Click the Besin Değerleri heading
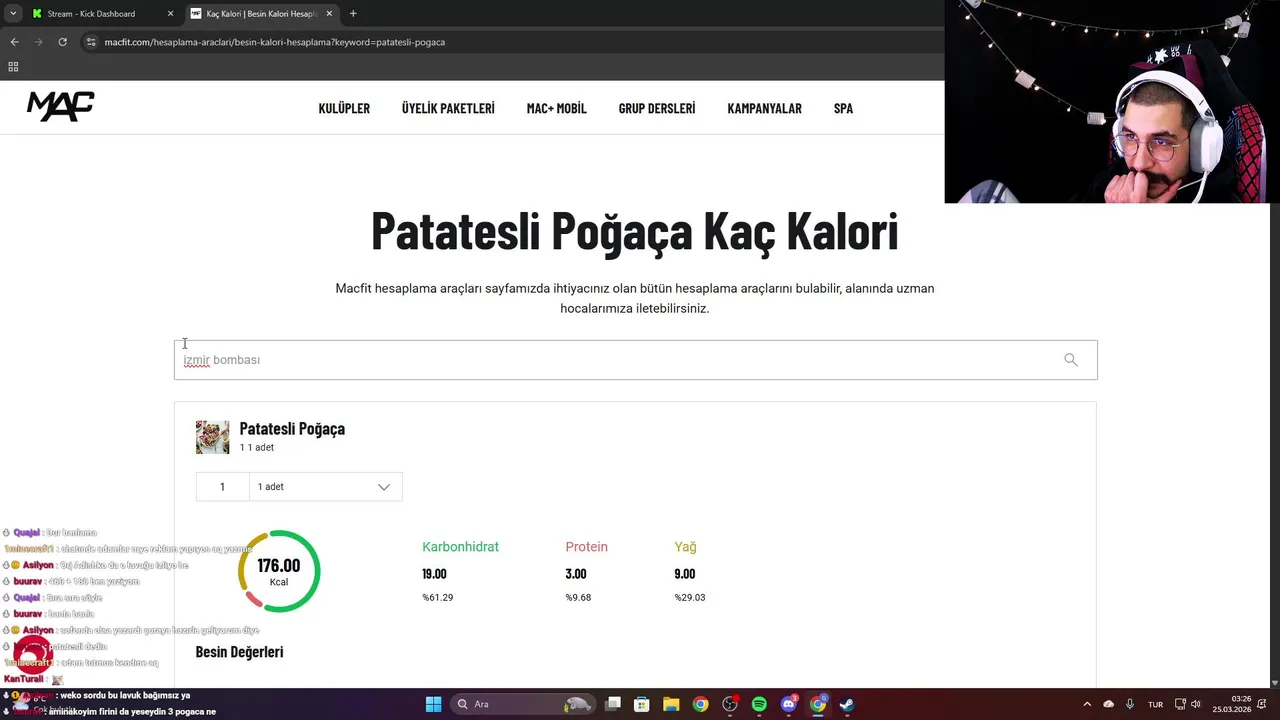The width and height of the screenshot is (1280, 720). point(239,652)
